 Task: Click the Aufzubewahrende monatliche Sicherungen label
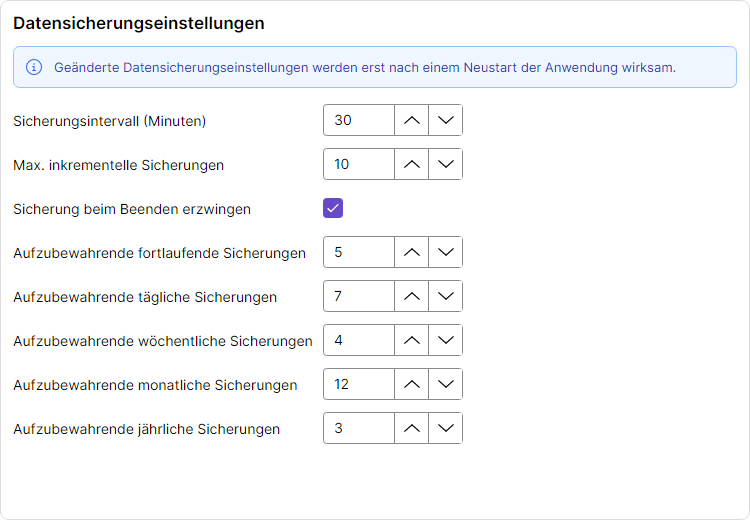point(155,385)
